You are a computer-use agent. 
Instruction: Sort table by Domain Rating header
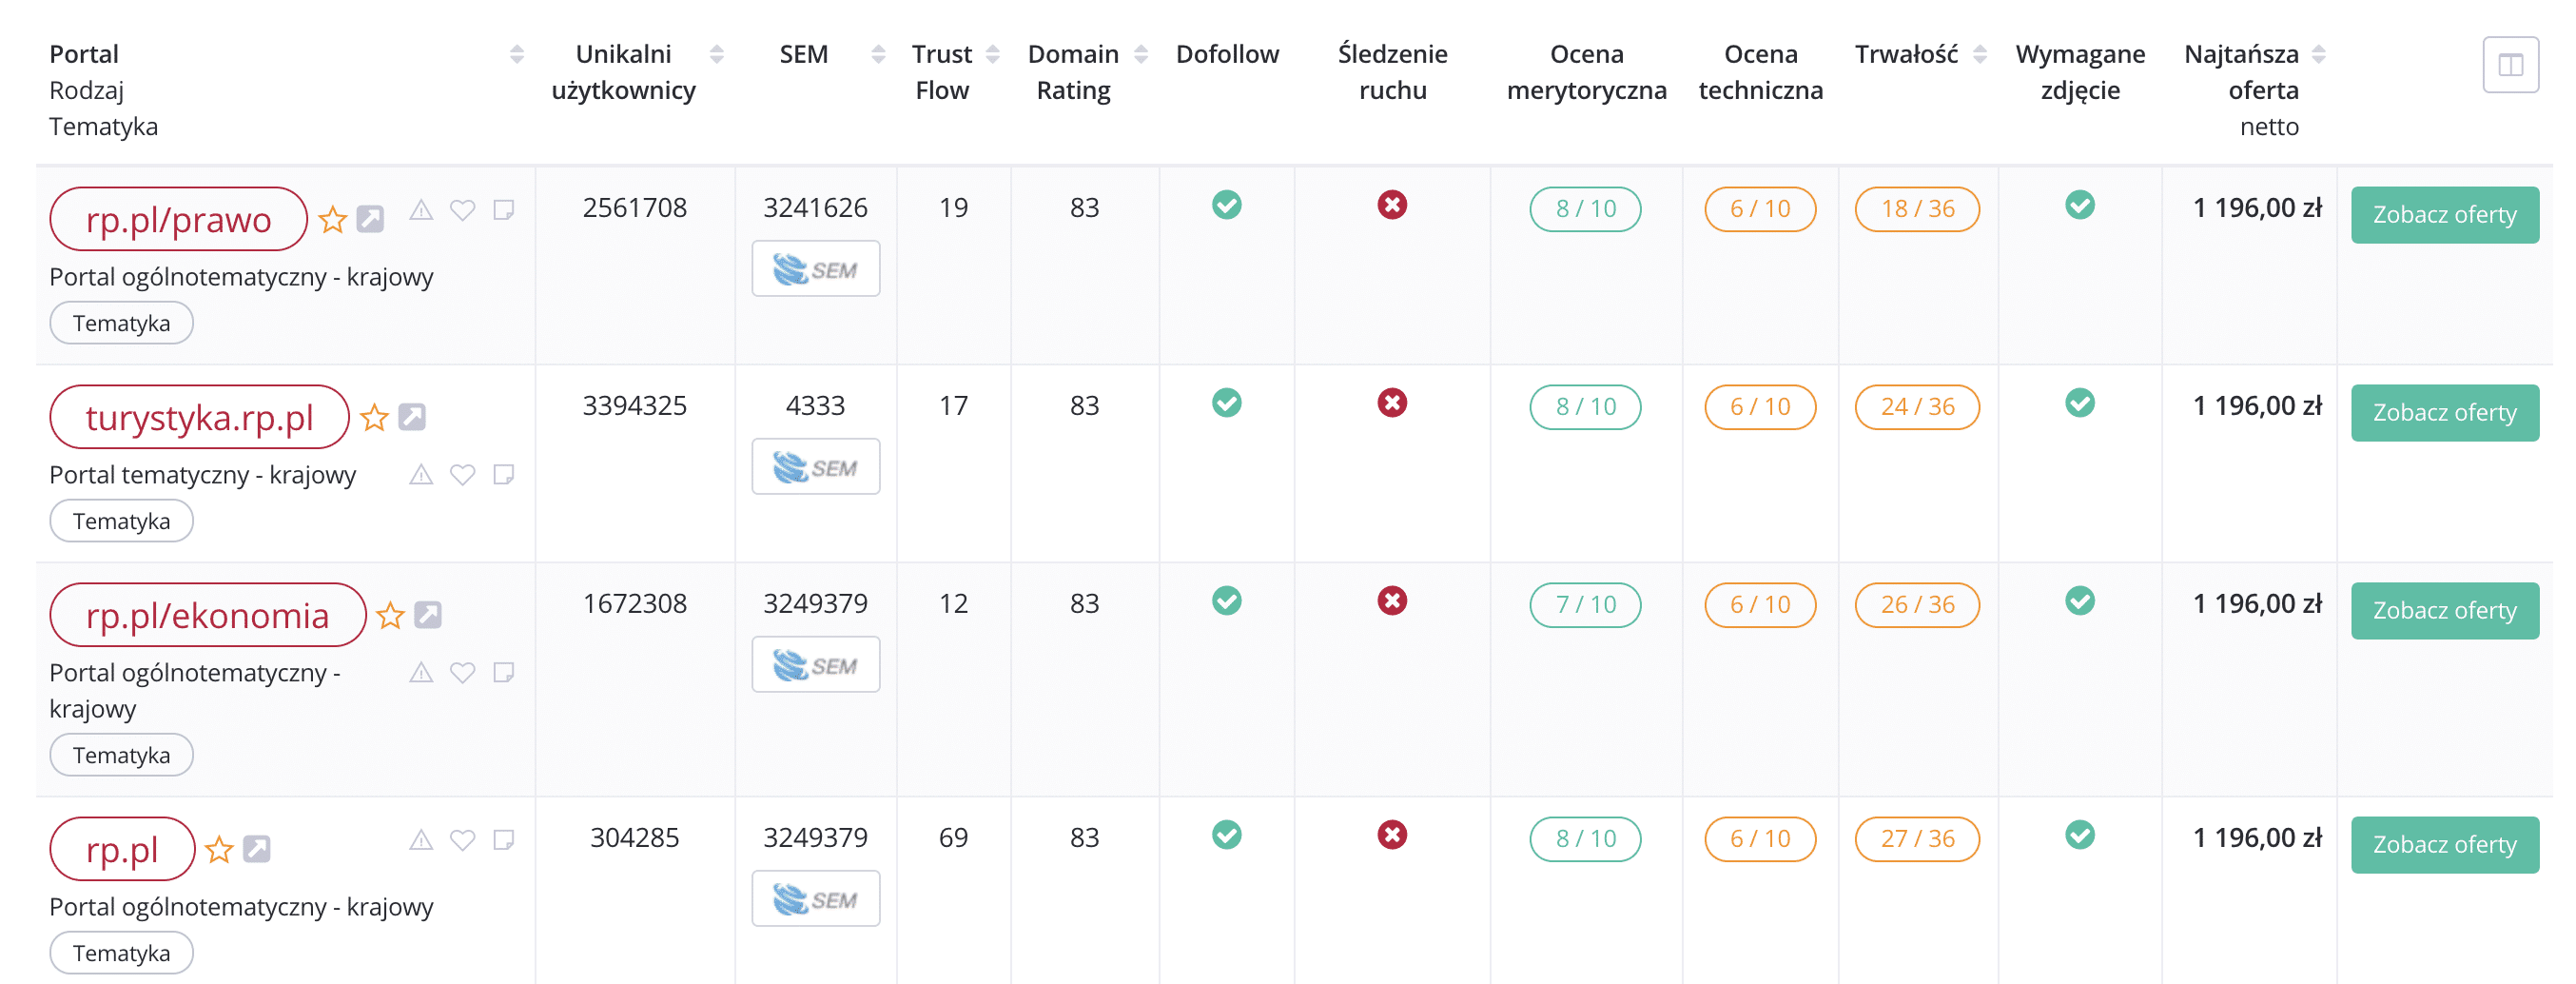pos(1140,54)
